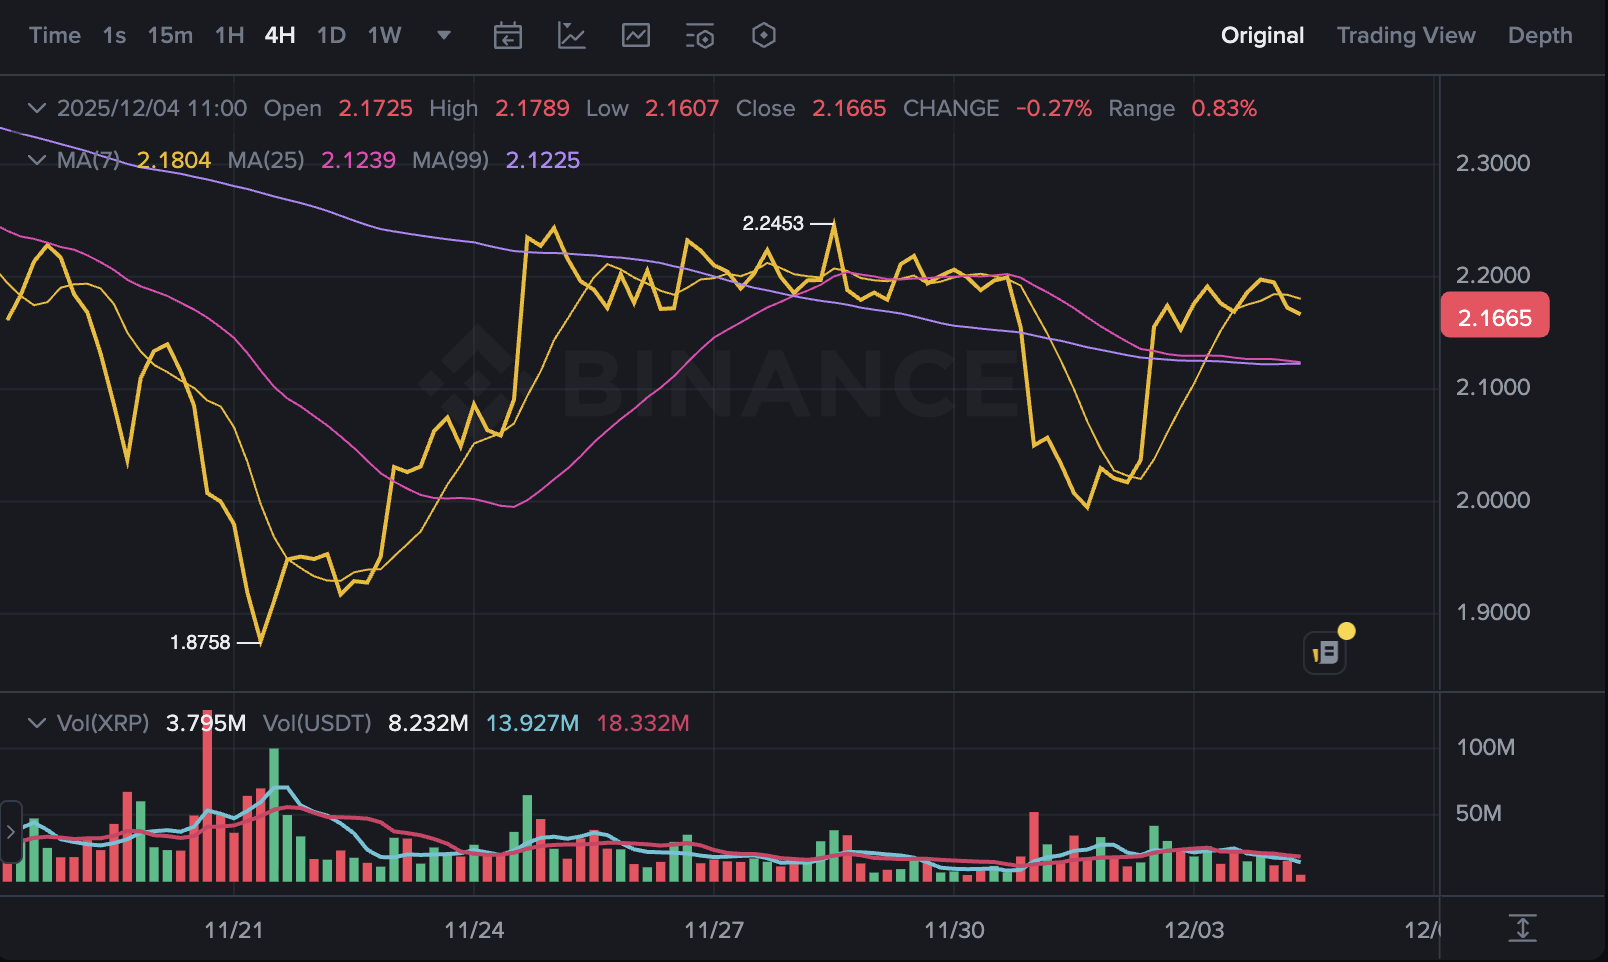1608x962 pixels.
Task: Click the auto-scale icon at bottom right
Action: (x=1522, y=928)
